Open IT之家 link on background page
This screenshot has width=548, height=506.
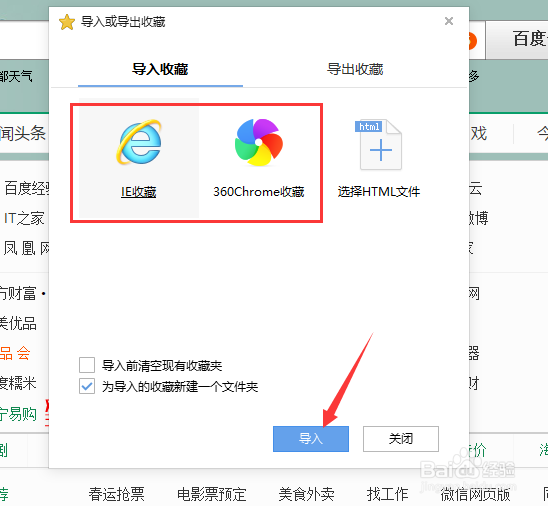pos(24,218)
